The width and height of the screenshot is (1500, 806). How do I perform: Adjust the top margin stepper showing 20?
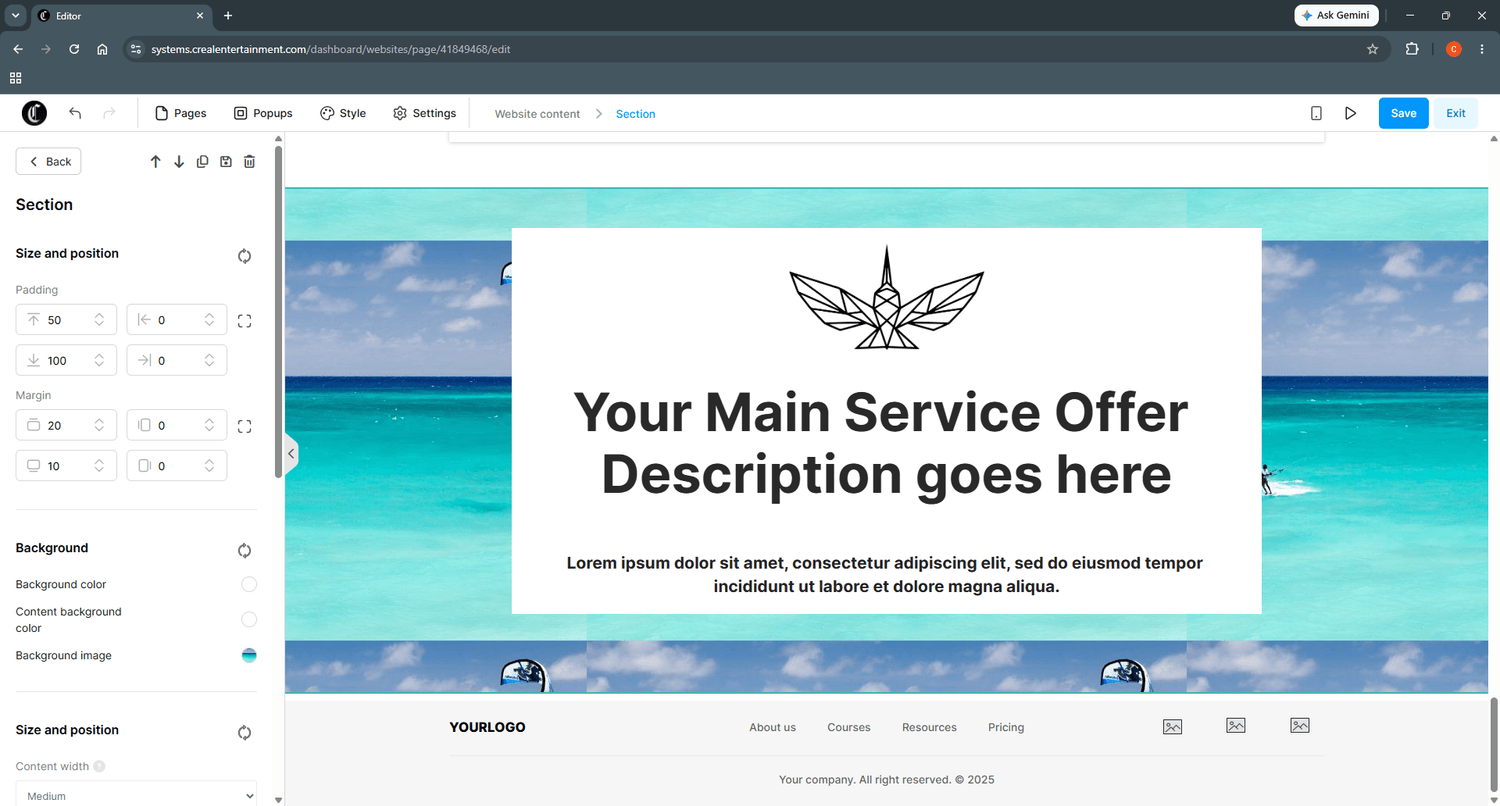point(99,425)
